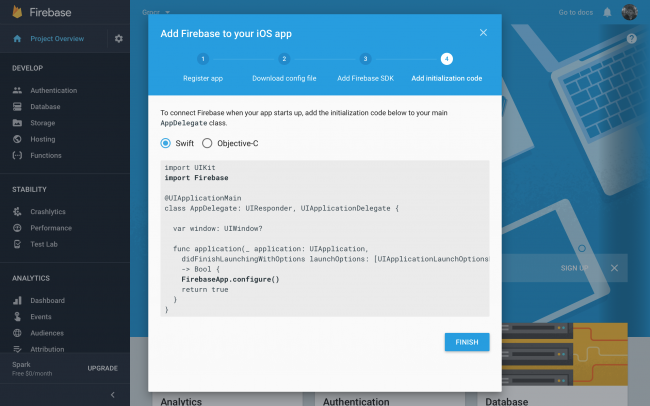The height and width of the screenshot is (406, 650).
Task: Click the Spark plan label
Action: [21, 365]
